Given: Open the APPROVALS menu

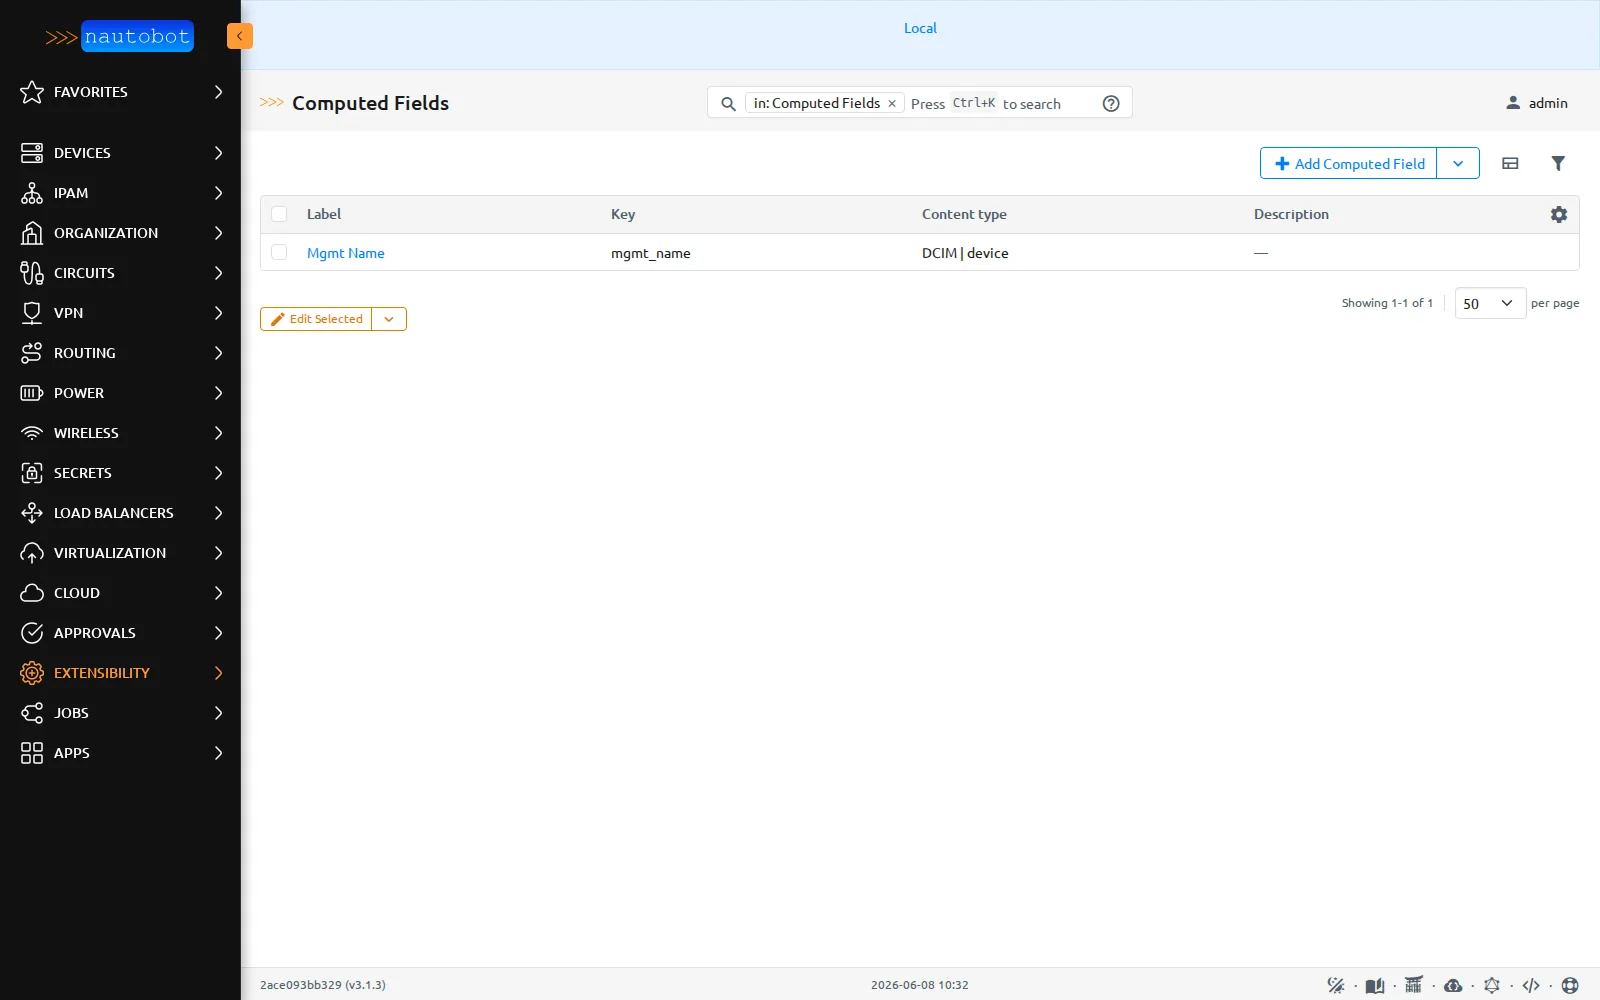Looking at the screenshot, I should click(x=120, y=633).
